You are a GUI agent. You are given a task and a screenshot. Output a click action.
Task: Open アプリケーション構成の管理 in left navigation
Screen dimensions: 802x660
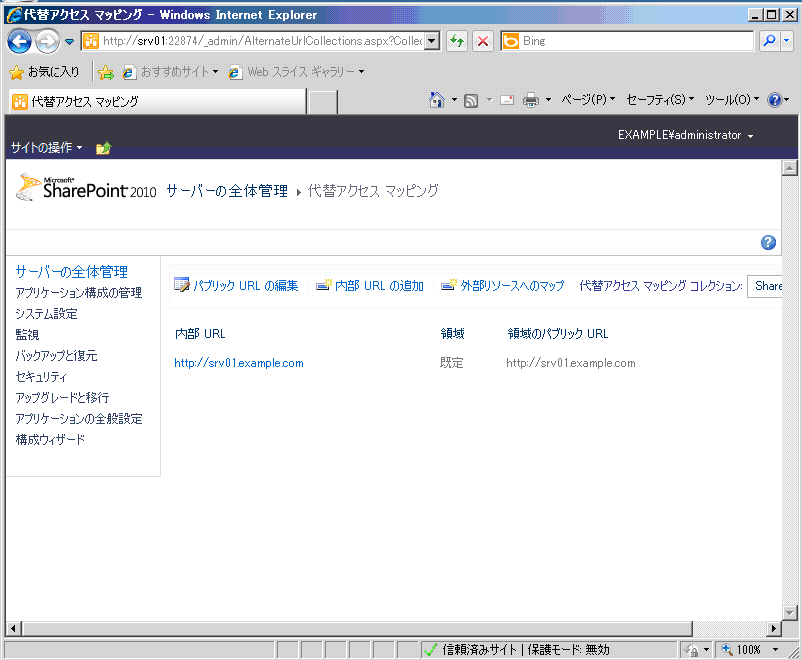(x=79, y=293)
